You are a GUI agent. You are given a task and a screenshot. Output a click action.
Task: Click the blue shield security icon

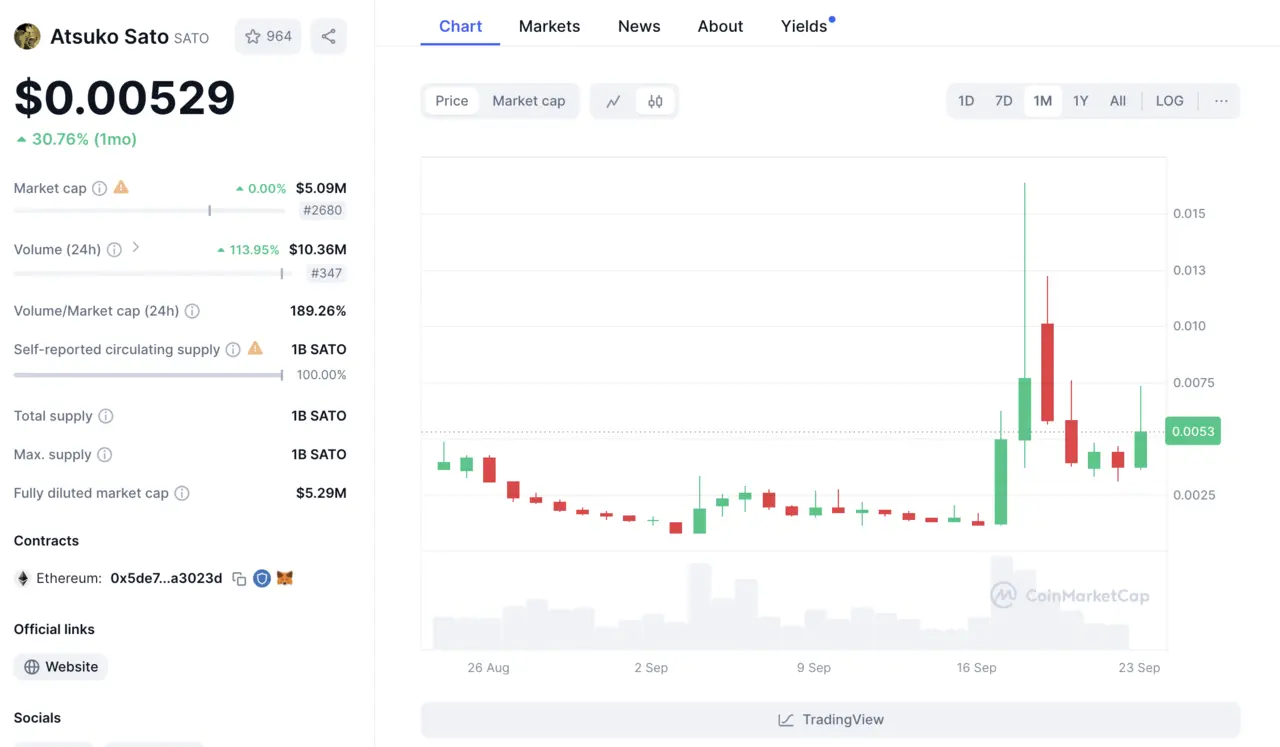click(262, 578)
